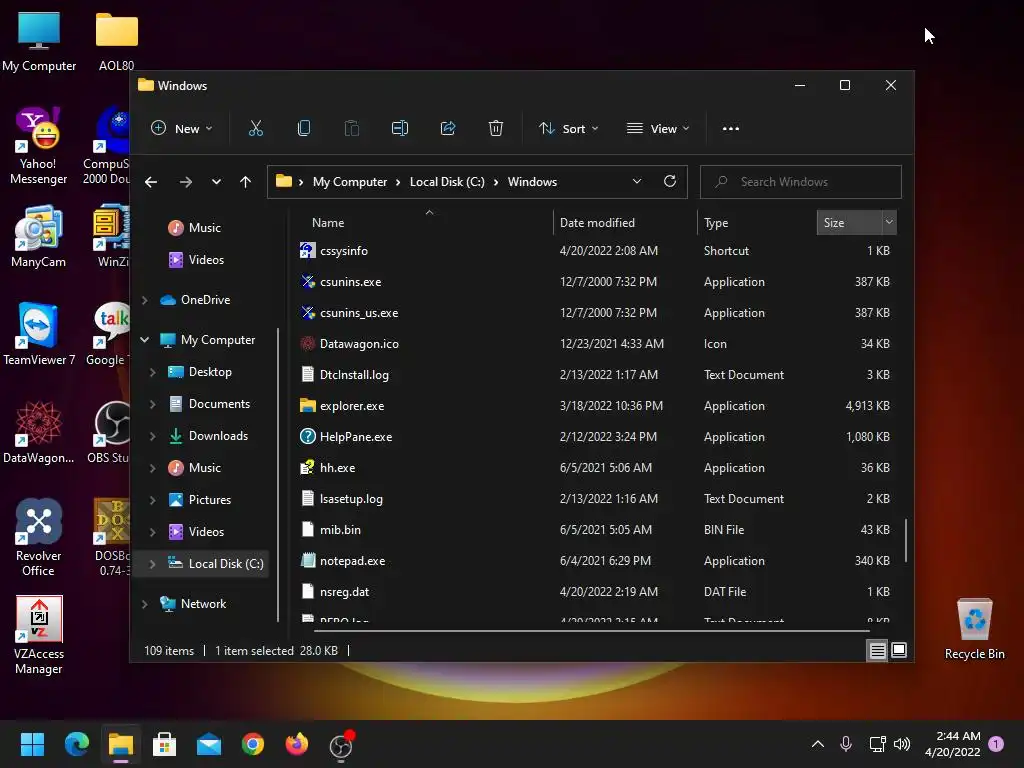Click My Computer in address breadcrumb

coord(349,182)
